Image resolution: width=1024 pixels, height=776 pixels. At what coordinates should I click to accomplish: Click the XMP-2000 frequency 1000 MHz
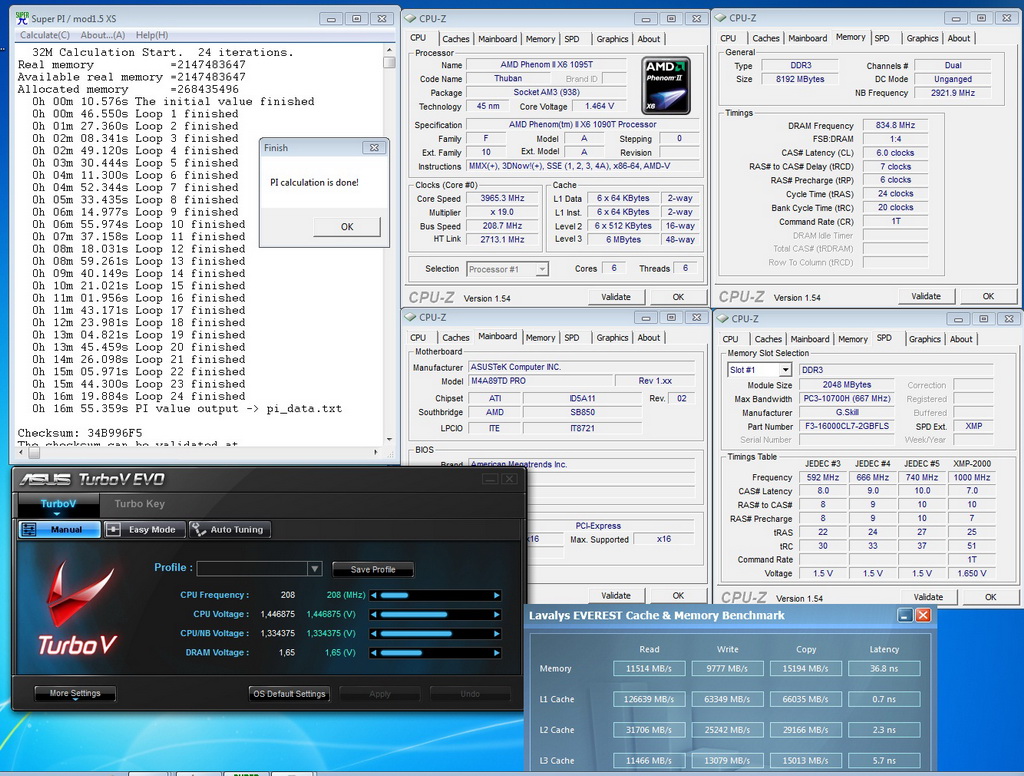972,477
